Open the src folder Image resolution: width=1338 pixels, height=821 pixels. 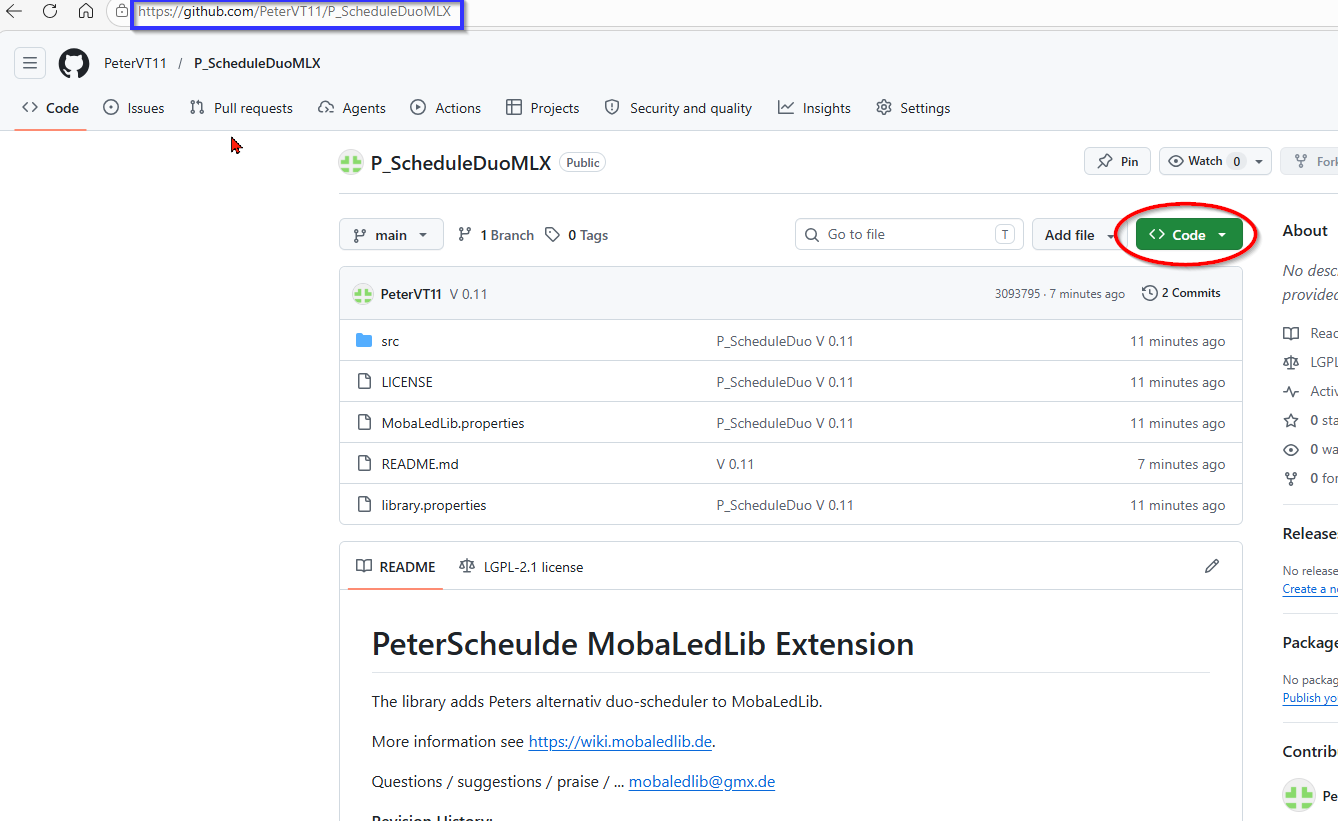pos(390,341)
